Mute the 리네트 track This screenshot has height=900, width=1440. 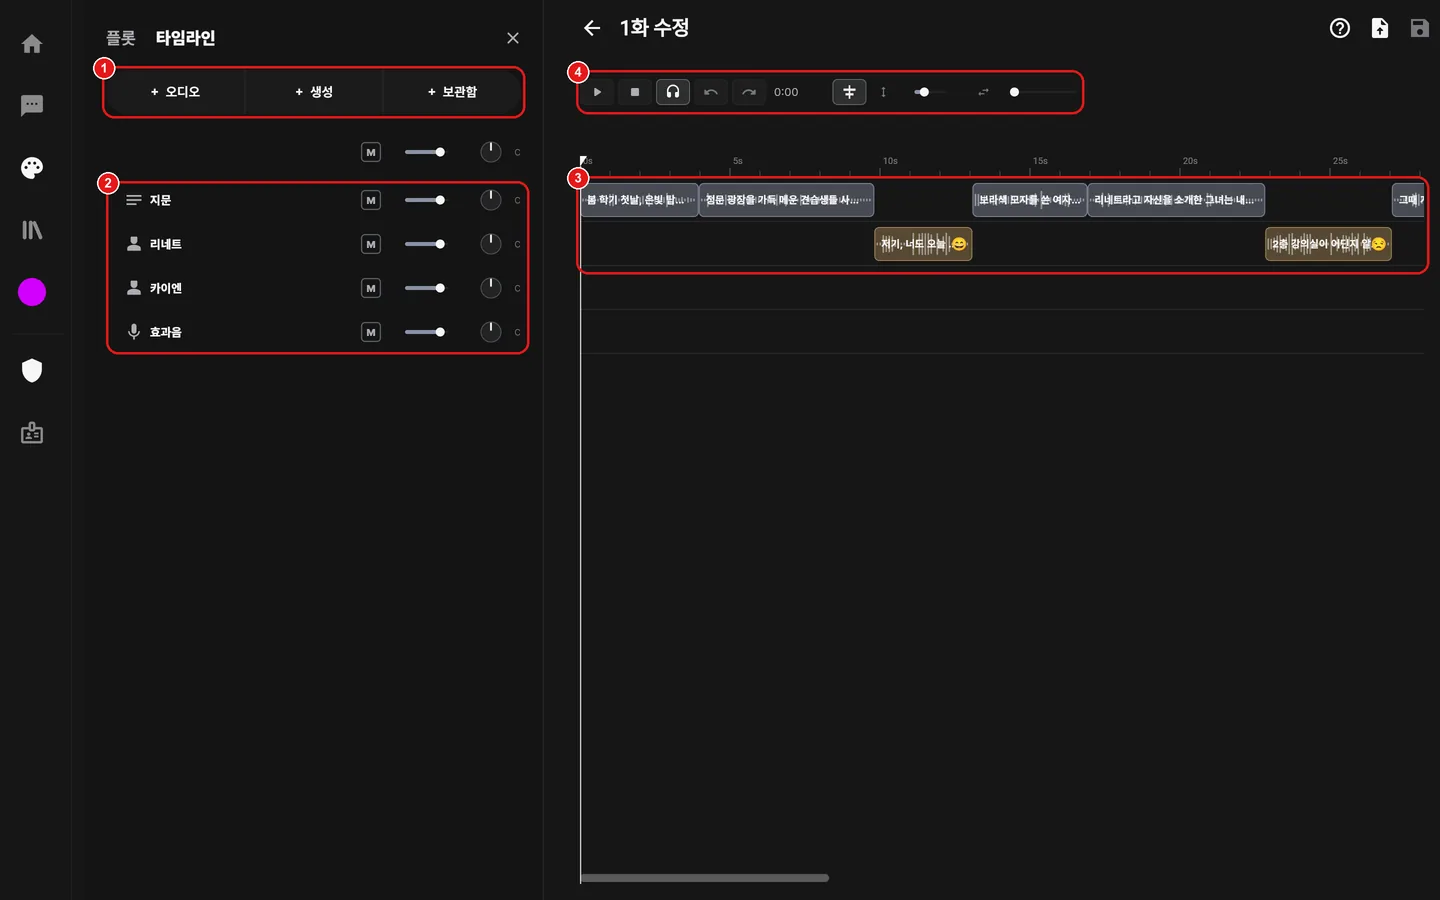click(x=371, y=244)
